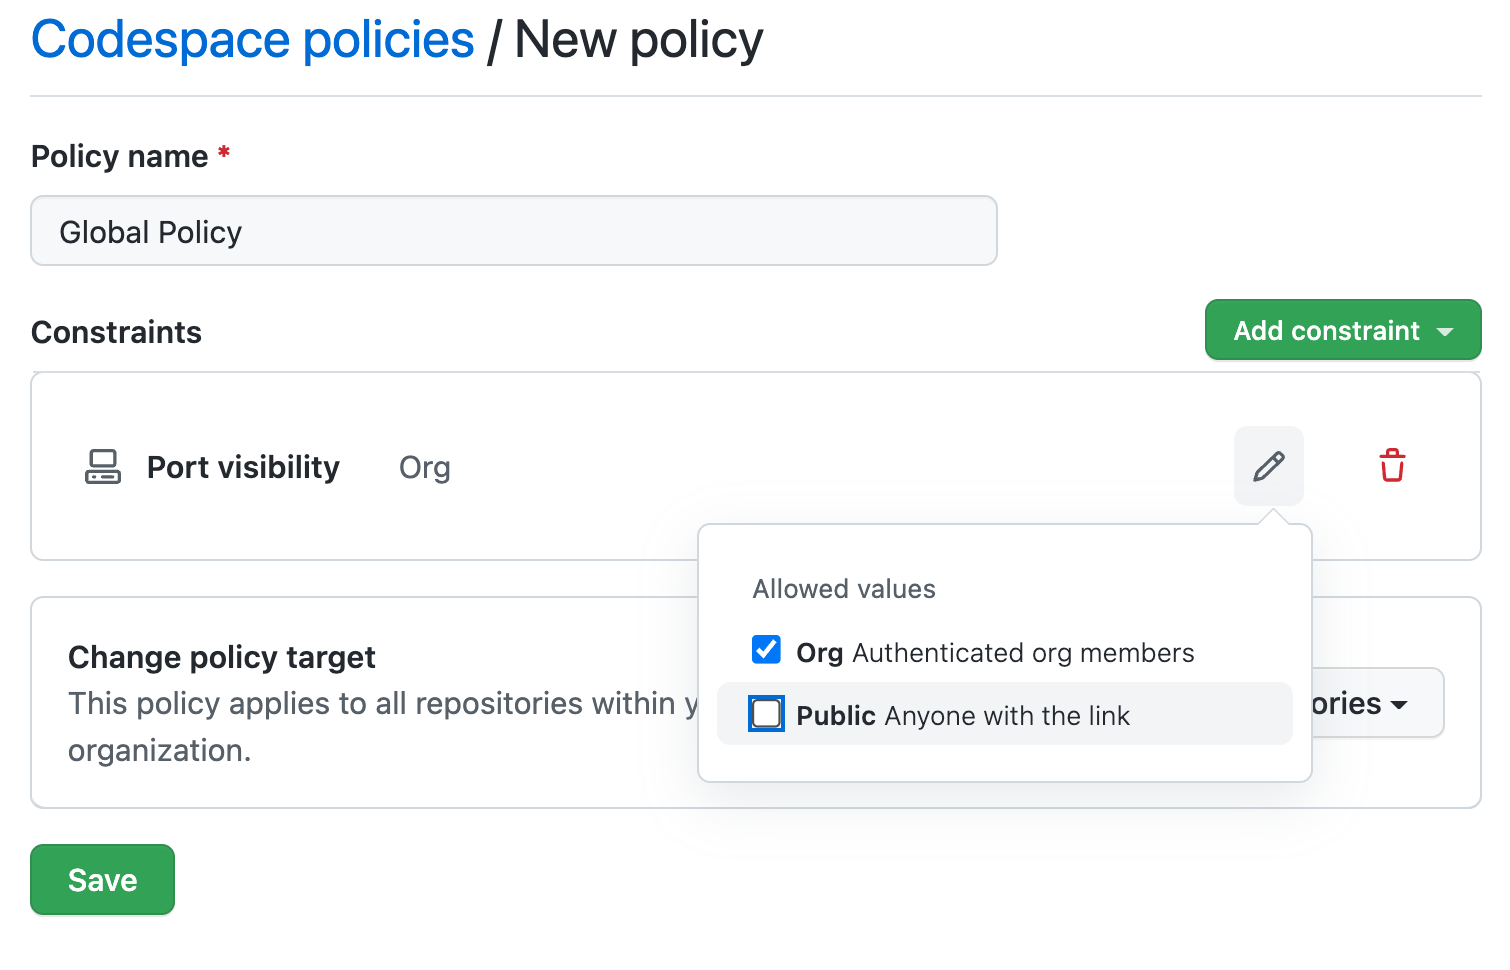Check the Public Anyone with the link checkbox
The width and height of the screenshot is (1510, 970).
point(766,713)
